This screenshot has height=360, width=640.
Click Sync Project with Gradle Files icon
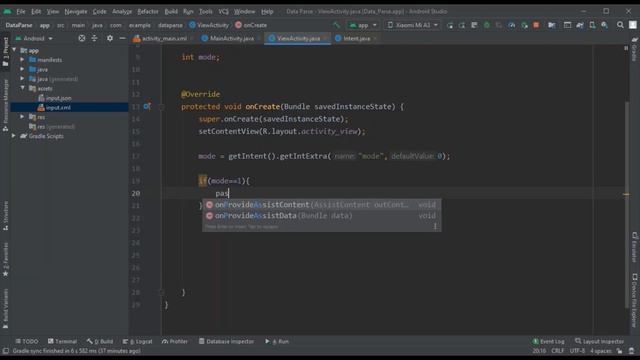coord(580,25)
